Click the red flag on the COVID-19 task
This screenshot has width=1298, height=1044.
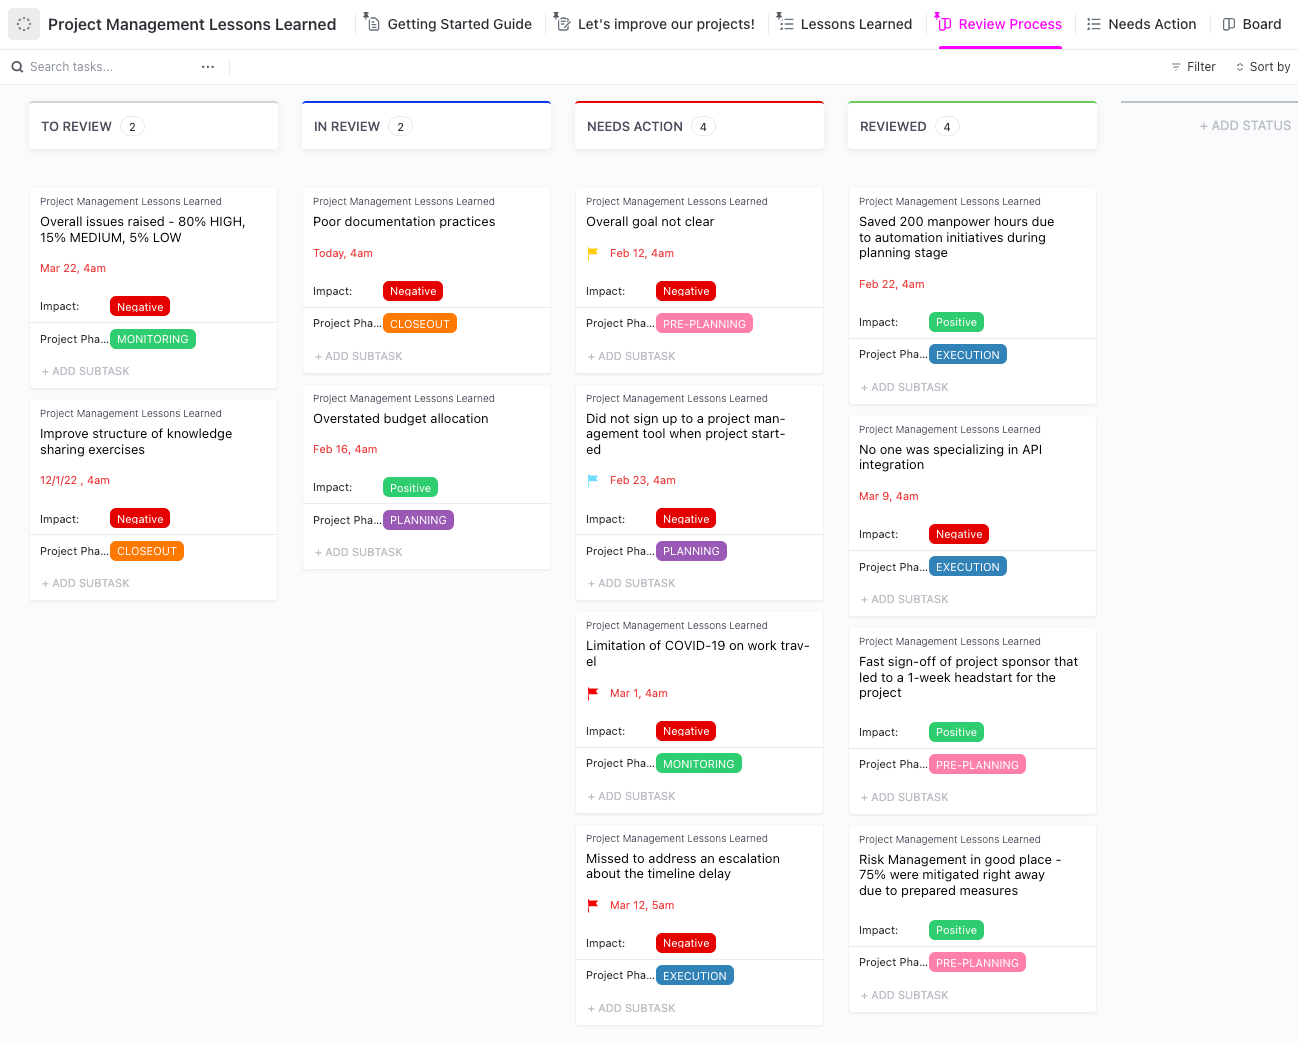point(593,693)
